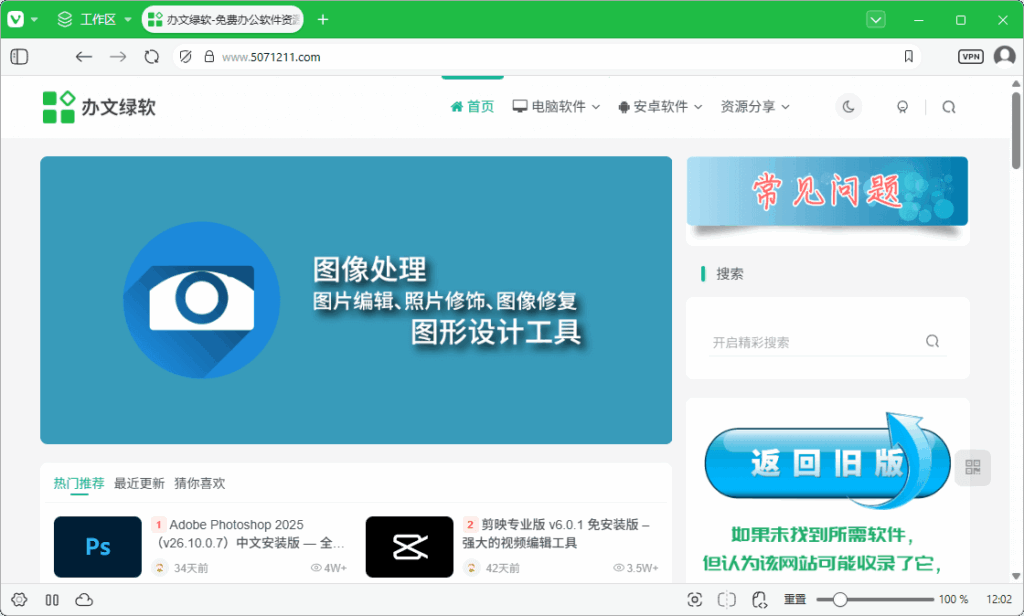Open cloud sync from the bottom toolbar
This screenshot has width=1024, height=616.
(x=84, y=599)
